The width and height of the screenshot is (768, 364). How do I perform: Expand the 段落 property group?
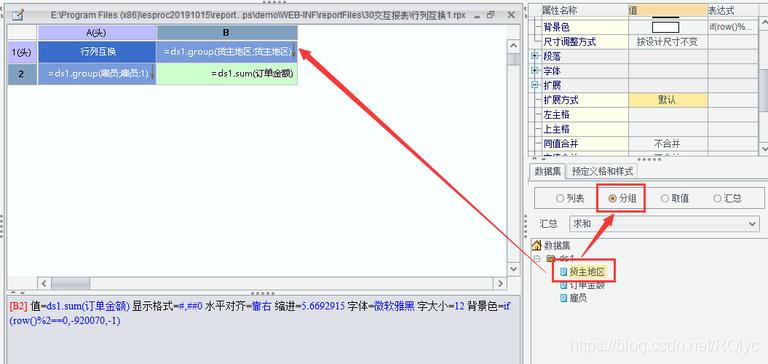point(535,56)
